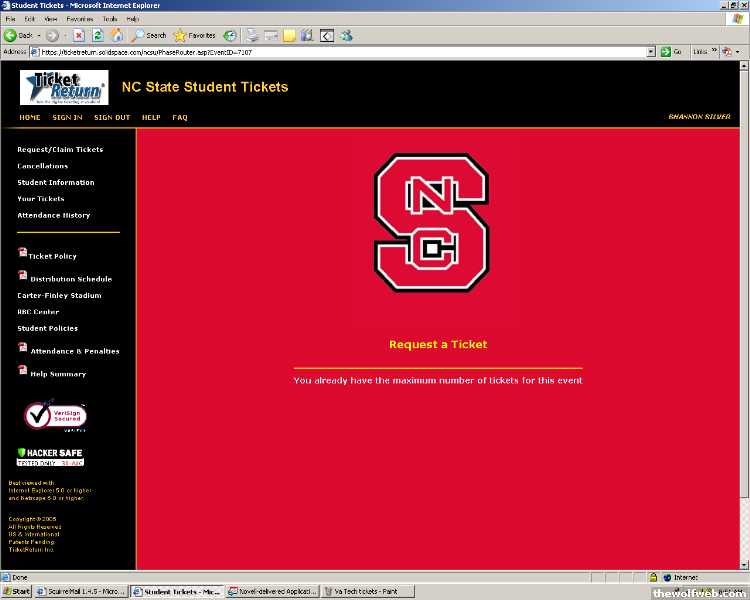Viewport: 750px width, 600px height.
Task: Open the Attendance History link
Action: (53, 215)
